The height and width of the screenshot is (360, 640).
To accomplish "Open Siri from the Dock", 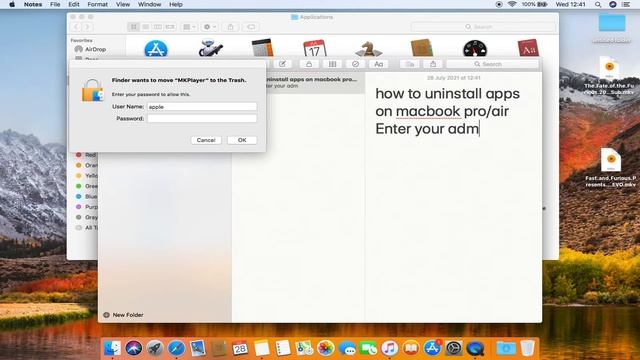I will 133,348.
